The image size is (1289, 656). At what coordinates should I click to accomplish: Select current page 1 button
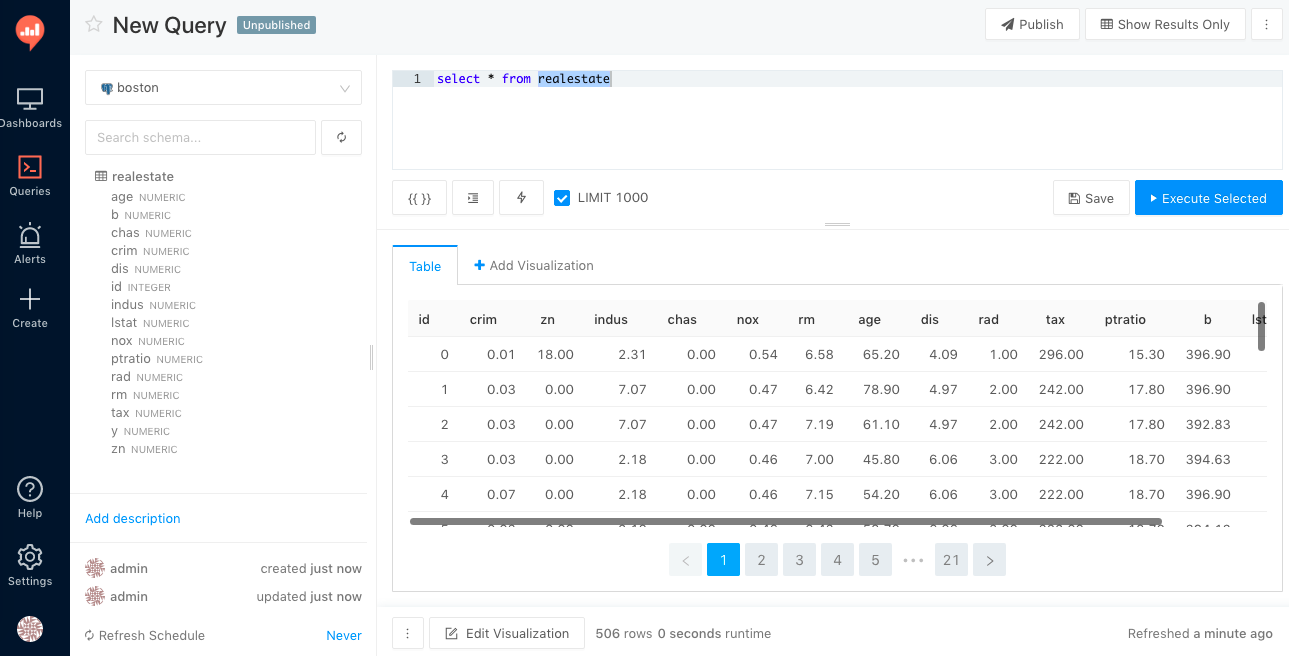pyautogui.click(x=723, y=560)
